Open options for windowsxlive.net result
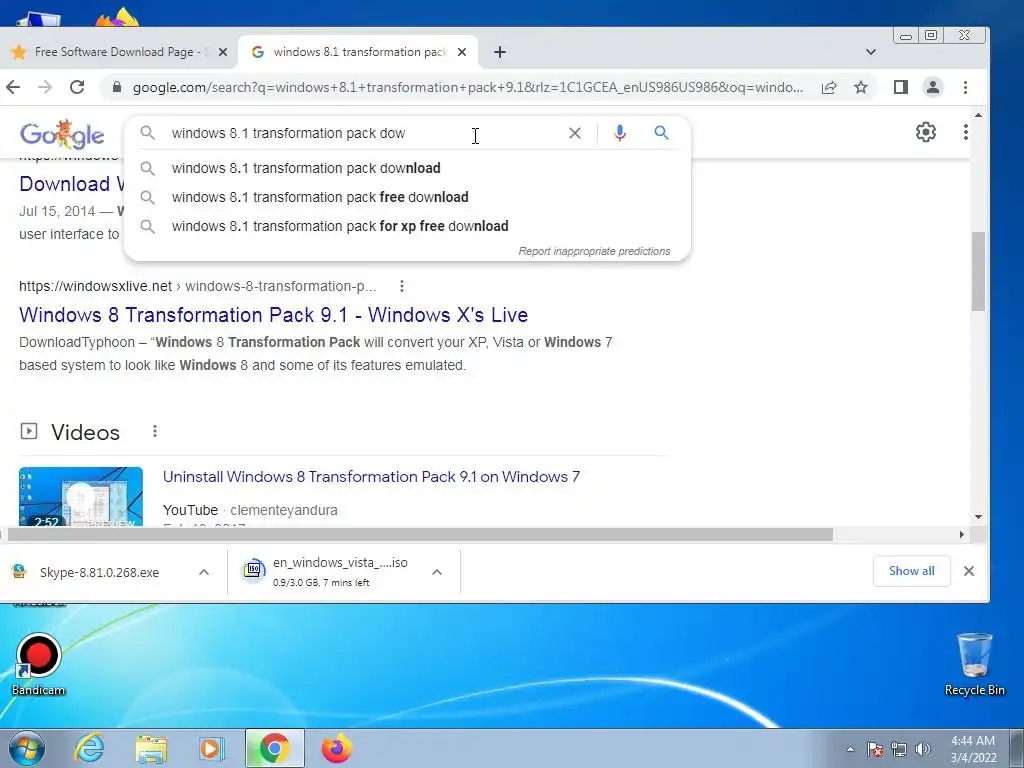This screenshot has height=768, width=1024. click(x=402, y=286)
